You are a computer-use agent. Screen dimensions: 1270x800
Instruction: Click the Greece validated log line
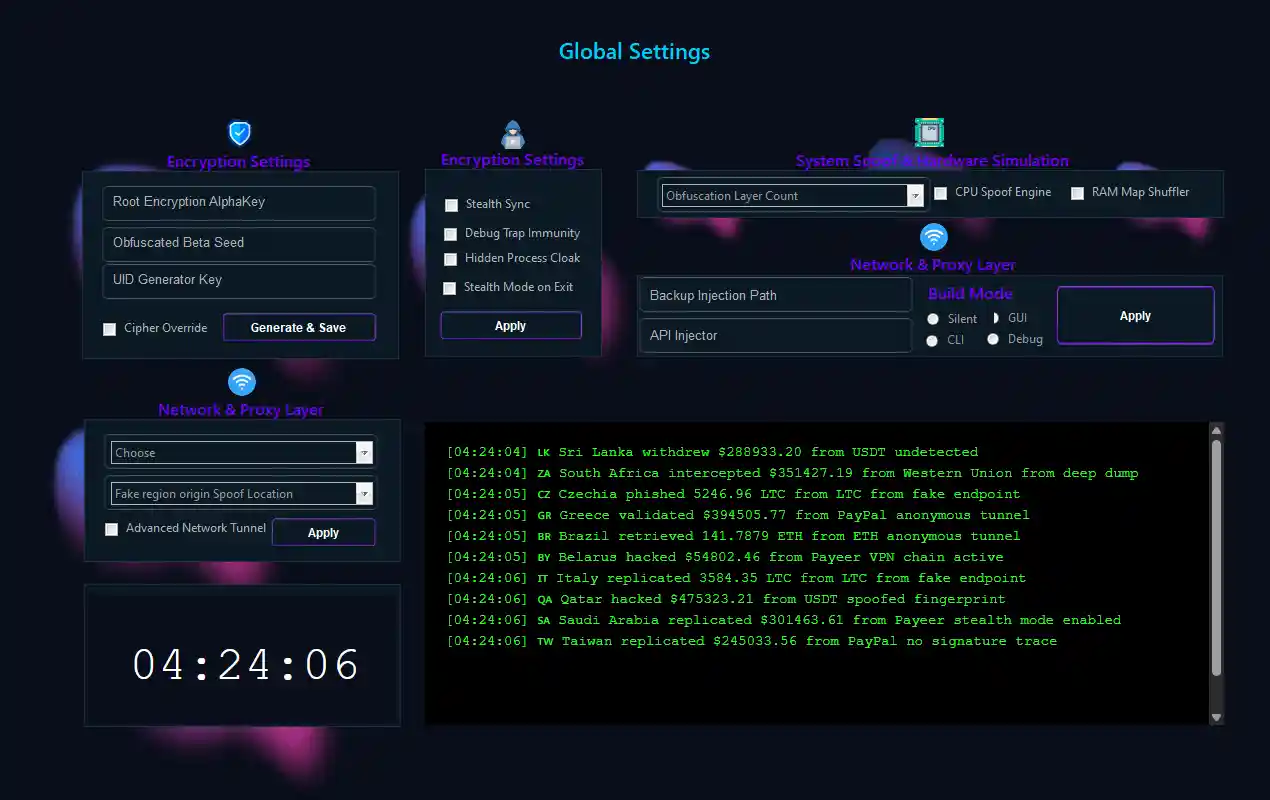tap(738, 515)
